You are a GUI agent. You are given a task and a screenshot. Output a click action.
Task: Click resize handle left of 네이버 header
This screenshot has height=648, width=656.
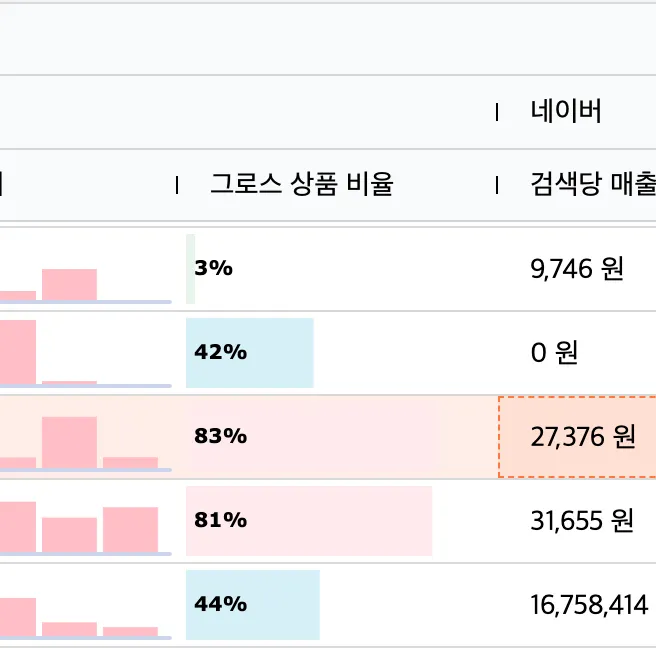pyautogui.click(x=497, y=112)
